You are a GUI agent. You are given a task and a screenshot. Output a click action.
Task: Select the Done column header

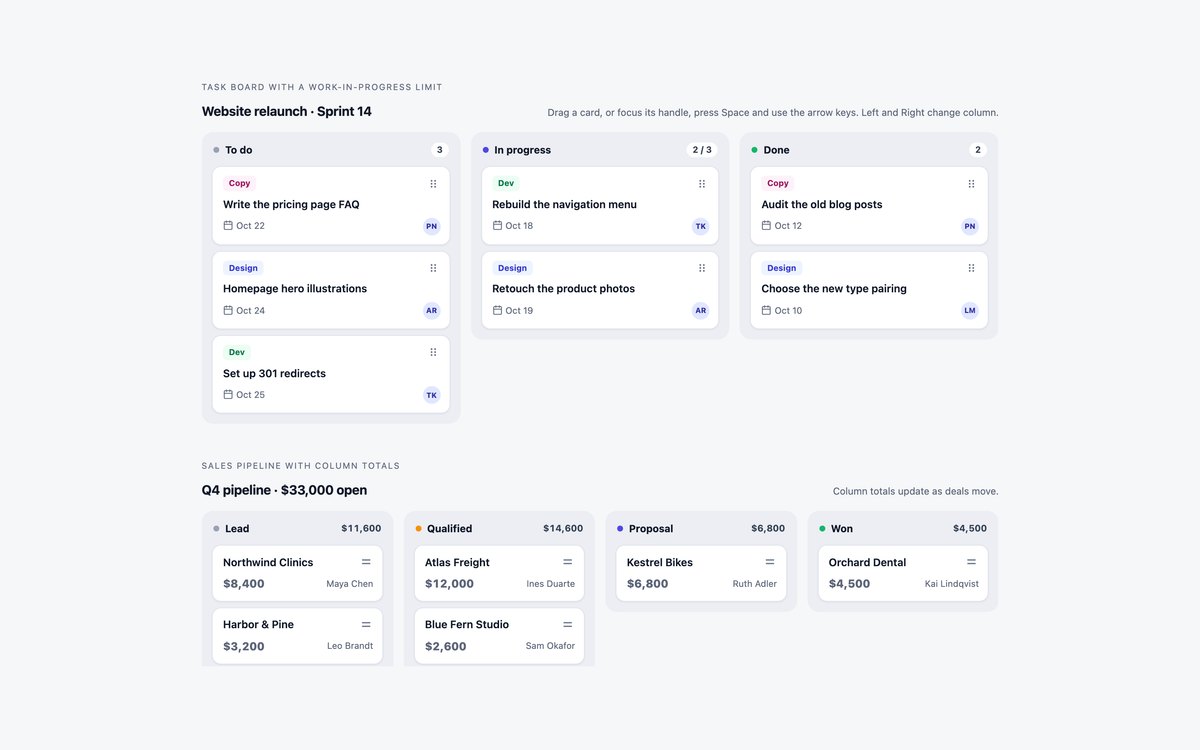(869, 150)
